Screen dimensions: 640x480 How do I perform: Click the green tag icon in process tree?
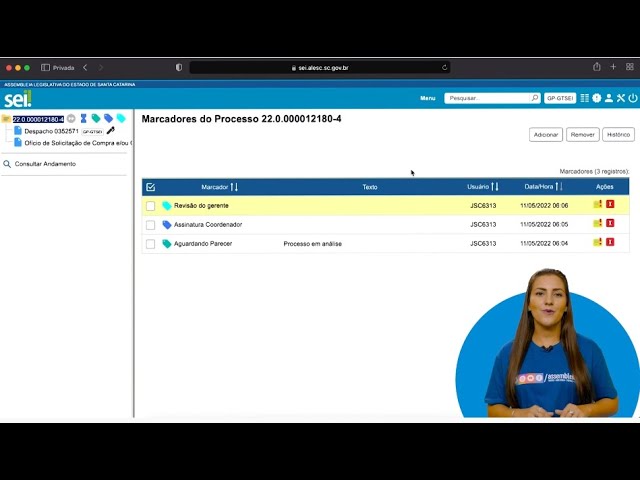tap(96, 118)
